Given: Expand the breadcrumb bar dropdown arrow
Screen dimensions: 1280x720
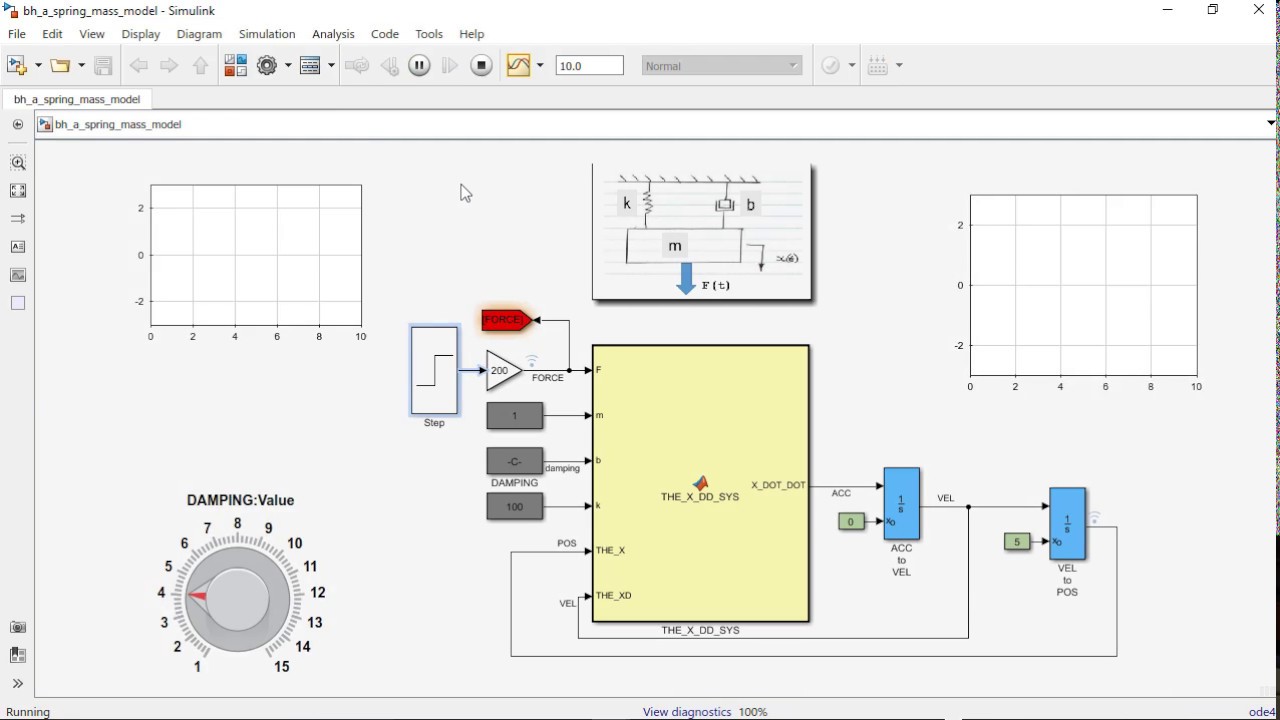Looking at the screenshot, I should pos(1271,124).
